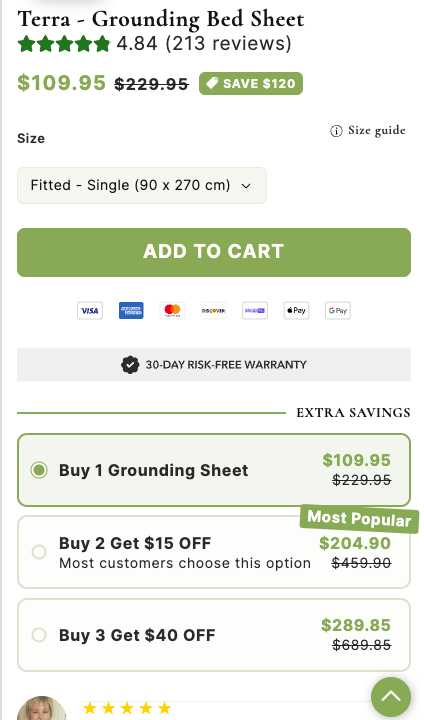Click the Visa payment icon
Image resolution: width=424 pixels, height=720 pixels.
[x=90, y=311]
